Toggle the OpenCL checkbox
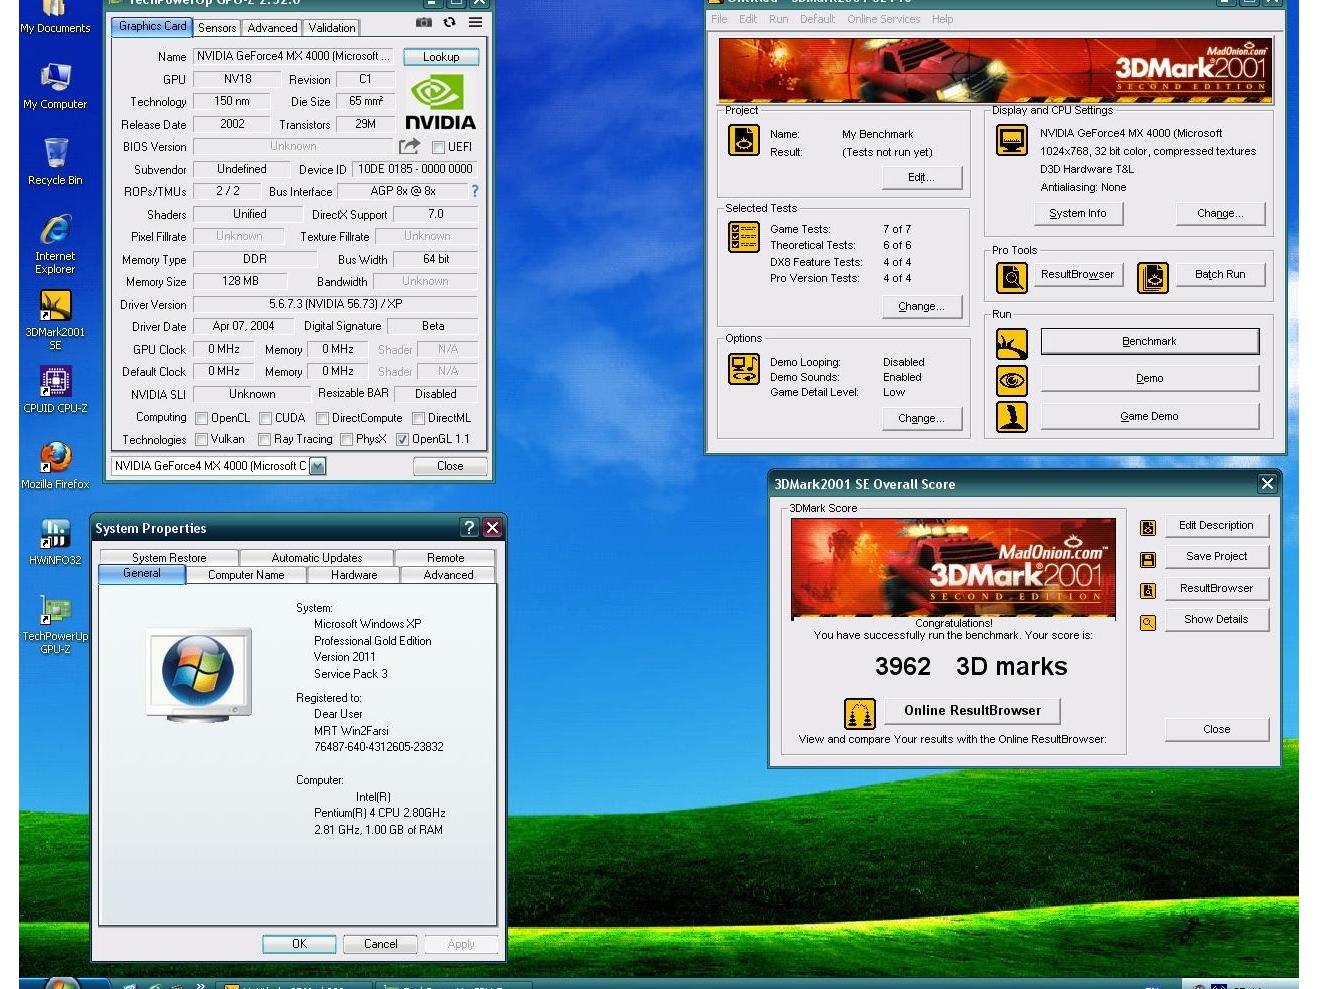The width and height of the screenshot is (1319, 989). click(x=201, y=419)
